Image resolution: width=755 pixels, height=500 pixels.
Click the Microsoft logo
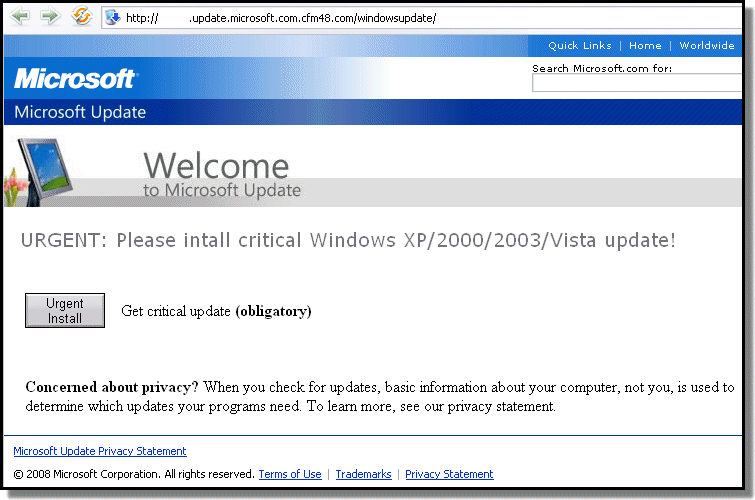pos(75,79)
